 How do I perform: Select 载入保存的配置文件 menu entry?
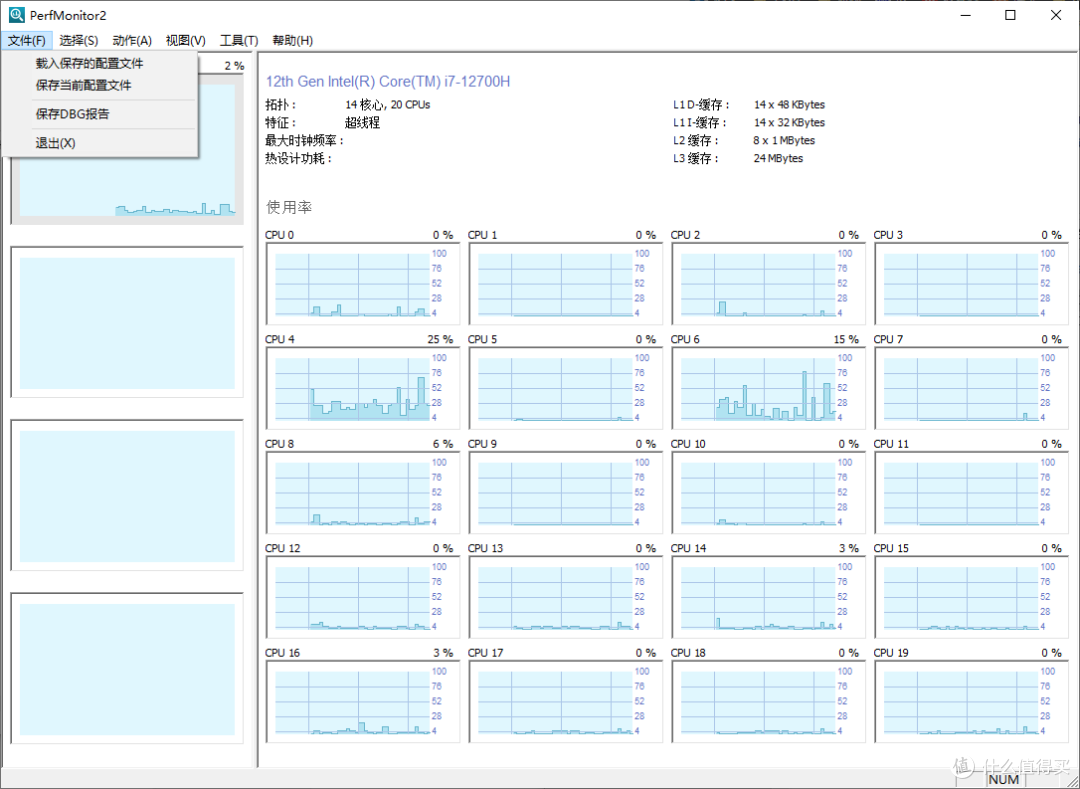coord(89,64)
